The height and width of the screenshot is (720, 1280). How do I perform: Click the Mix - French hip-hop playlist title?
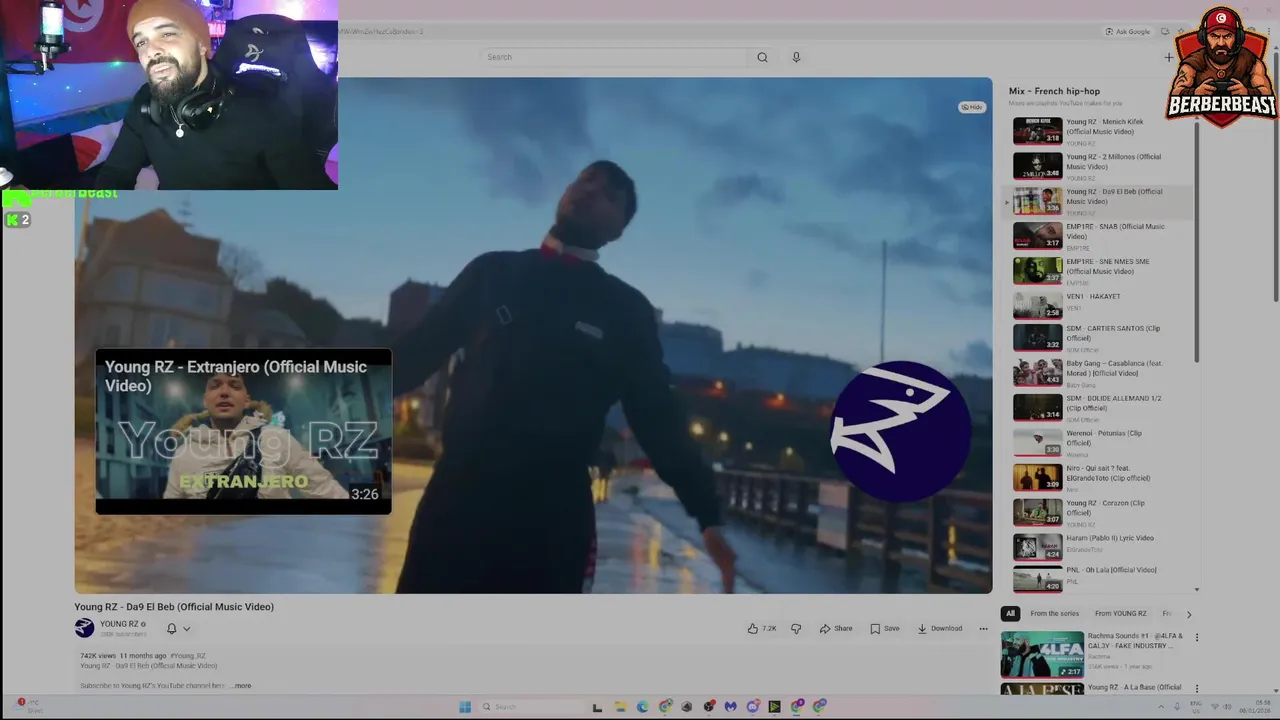pyautogui.click(x=1054, y=91)
